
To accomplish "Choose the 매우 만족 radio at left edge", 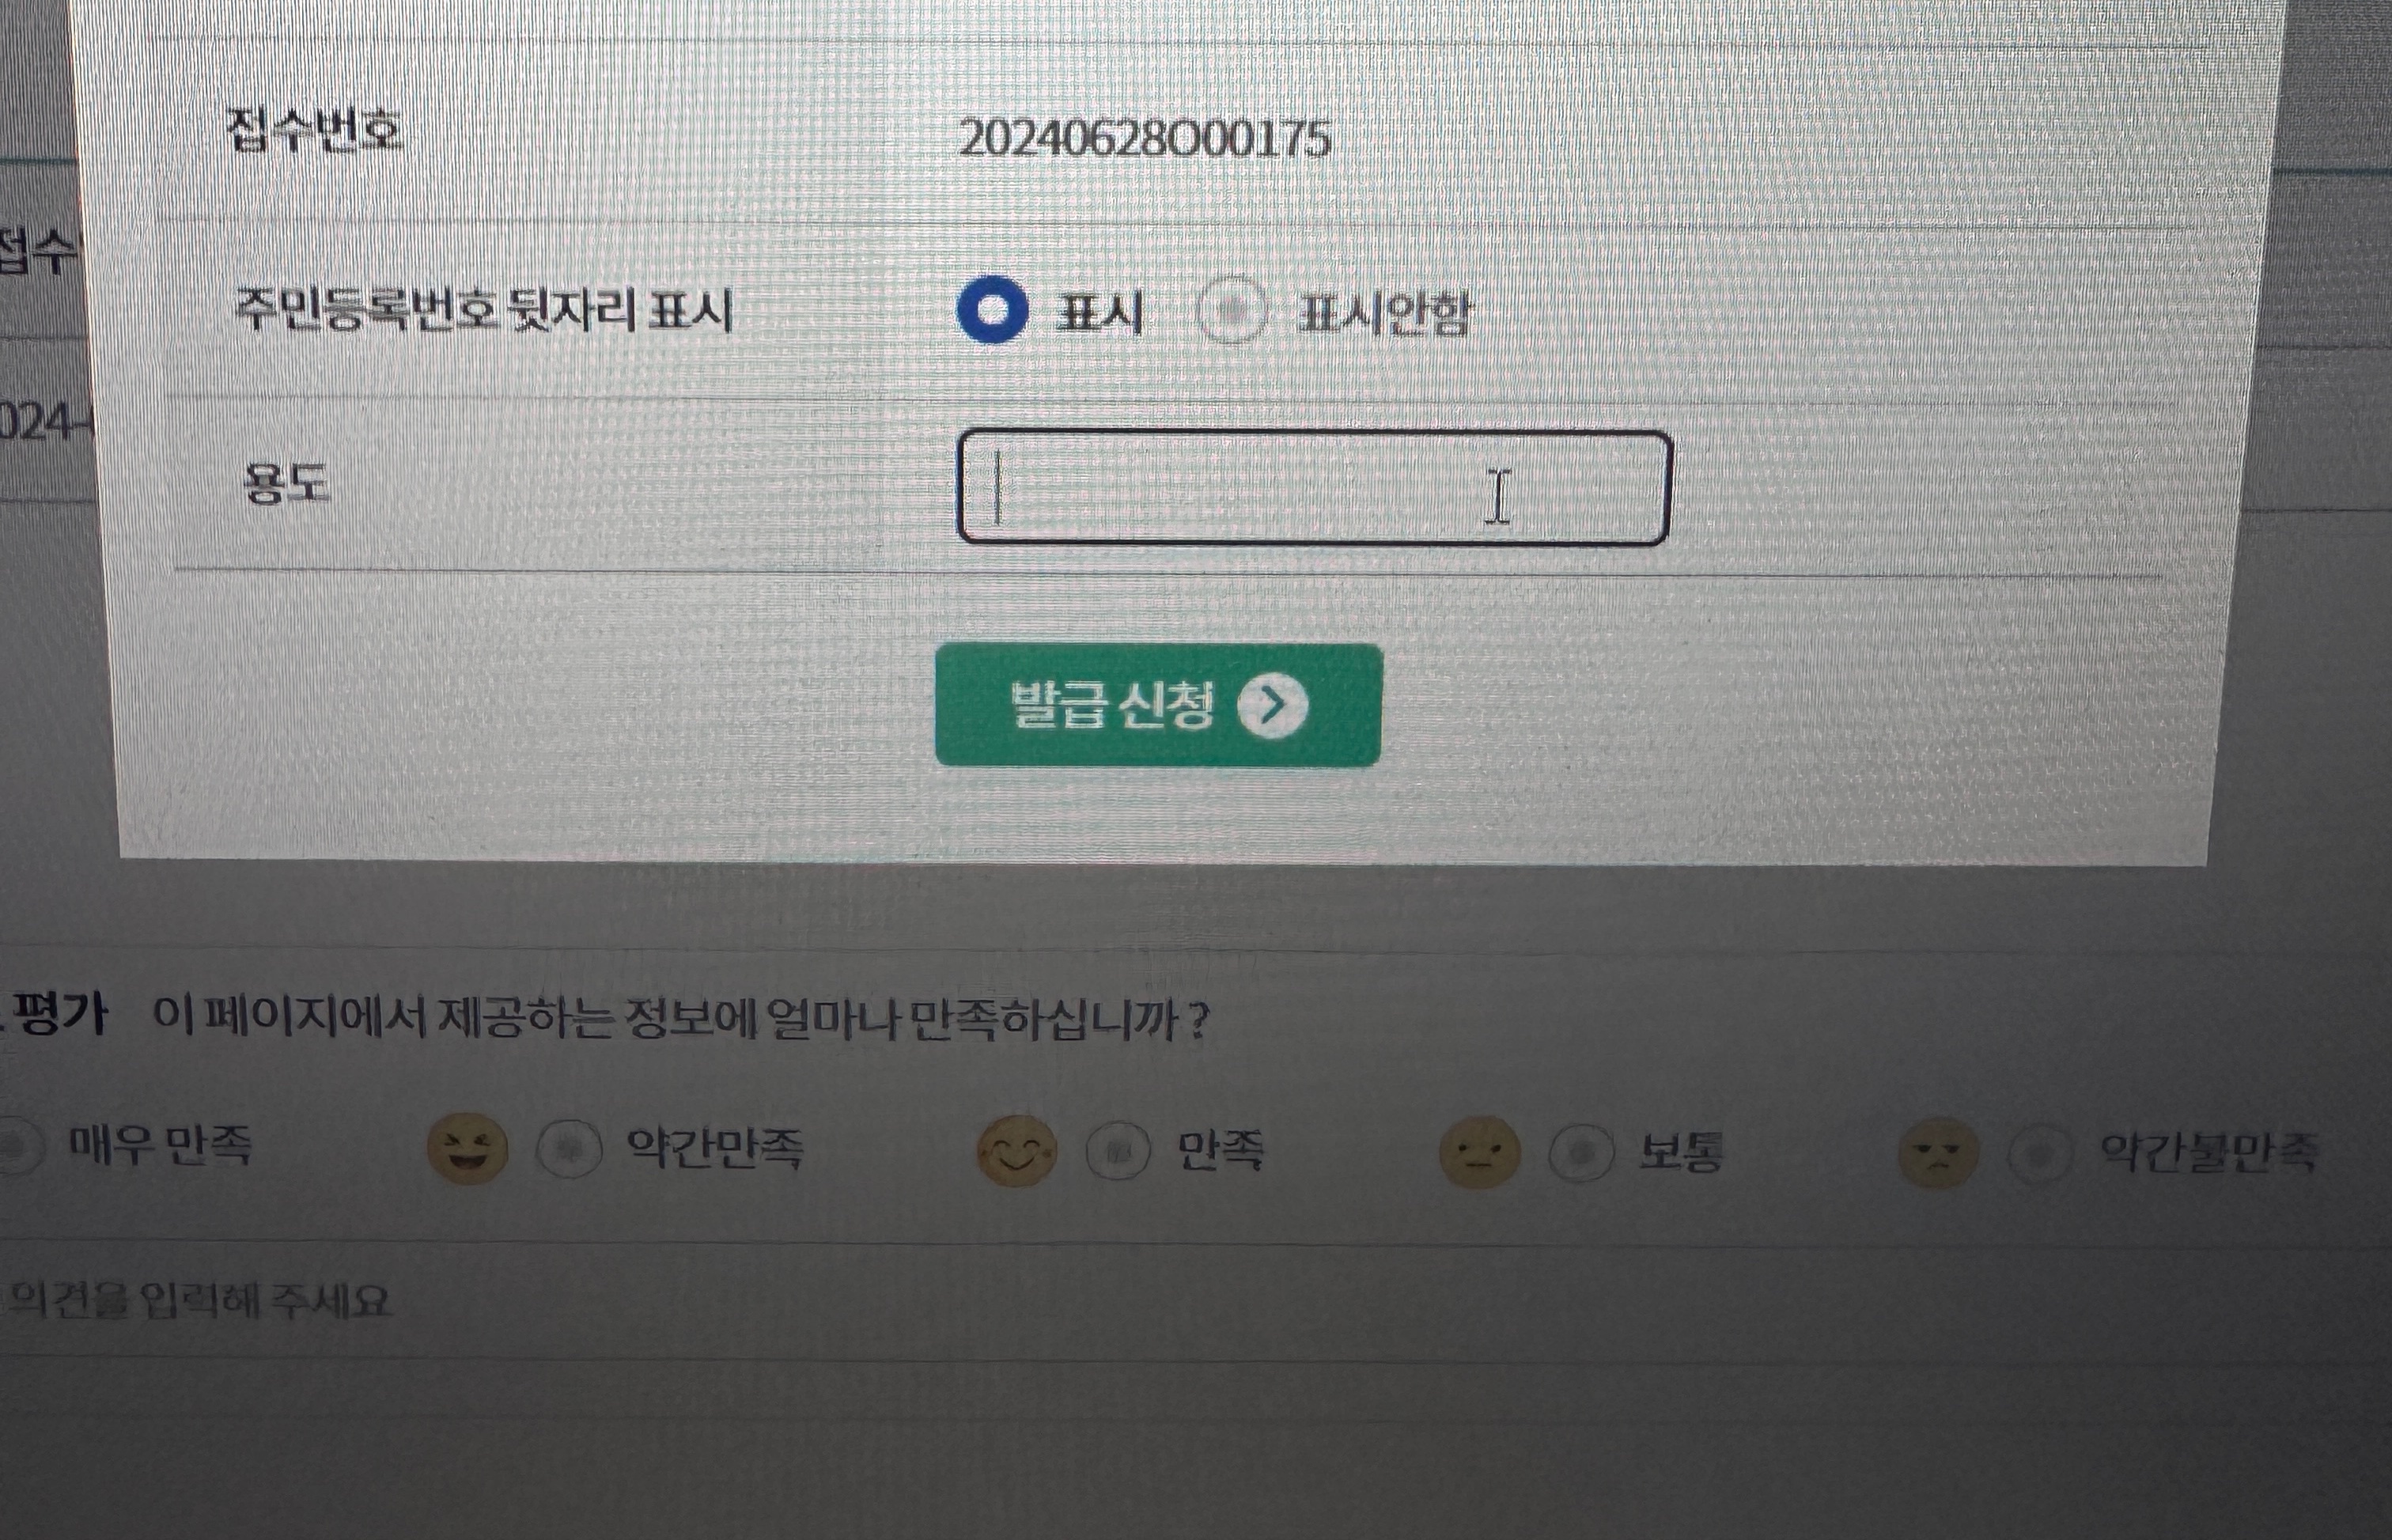I will 18,1144.
